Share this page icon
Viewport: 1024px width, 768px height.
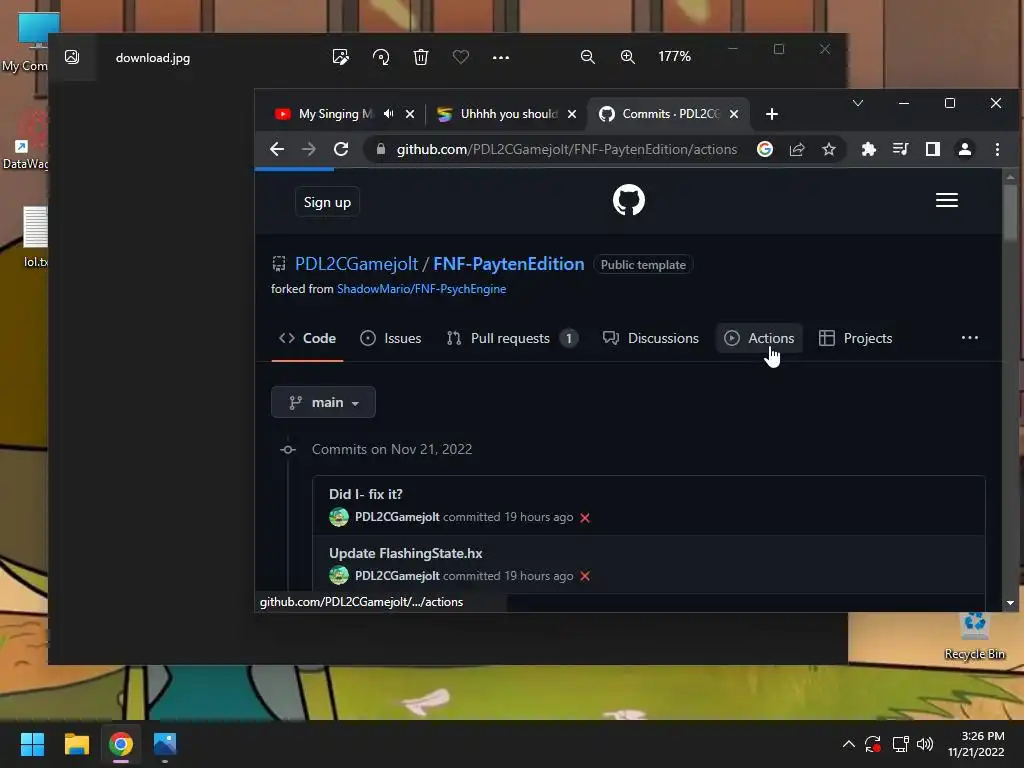(797, 150)
